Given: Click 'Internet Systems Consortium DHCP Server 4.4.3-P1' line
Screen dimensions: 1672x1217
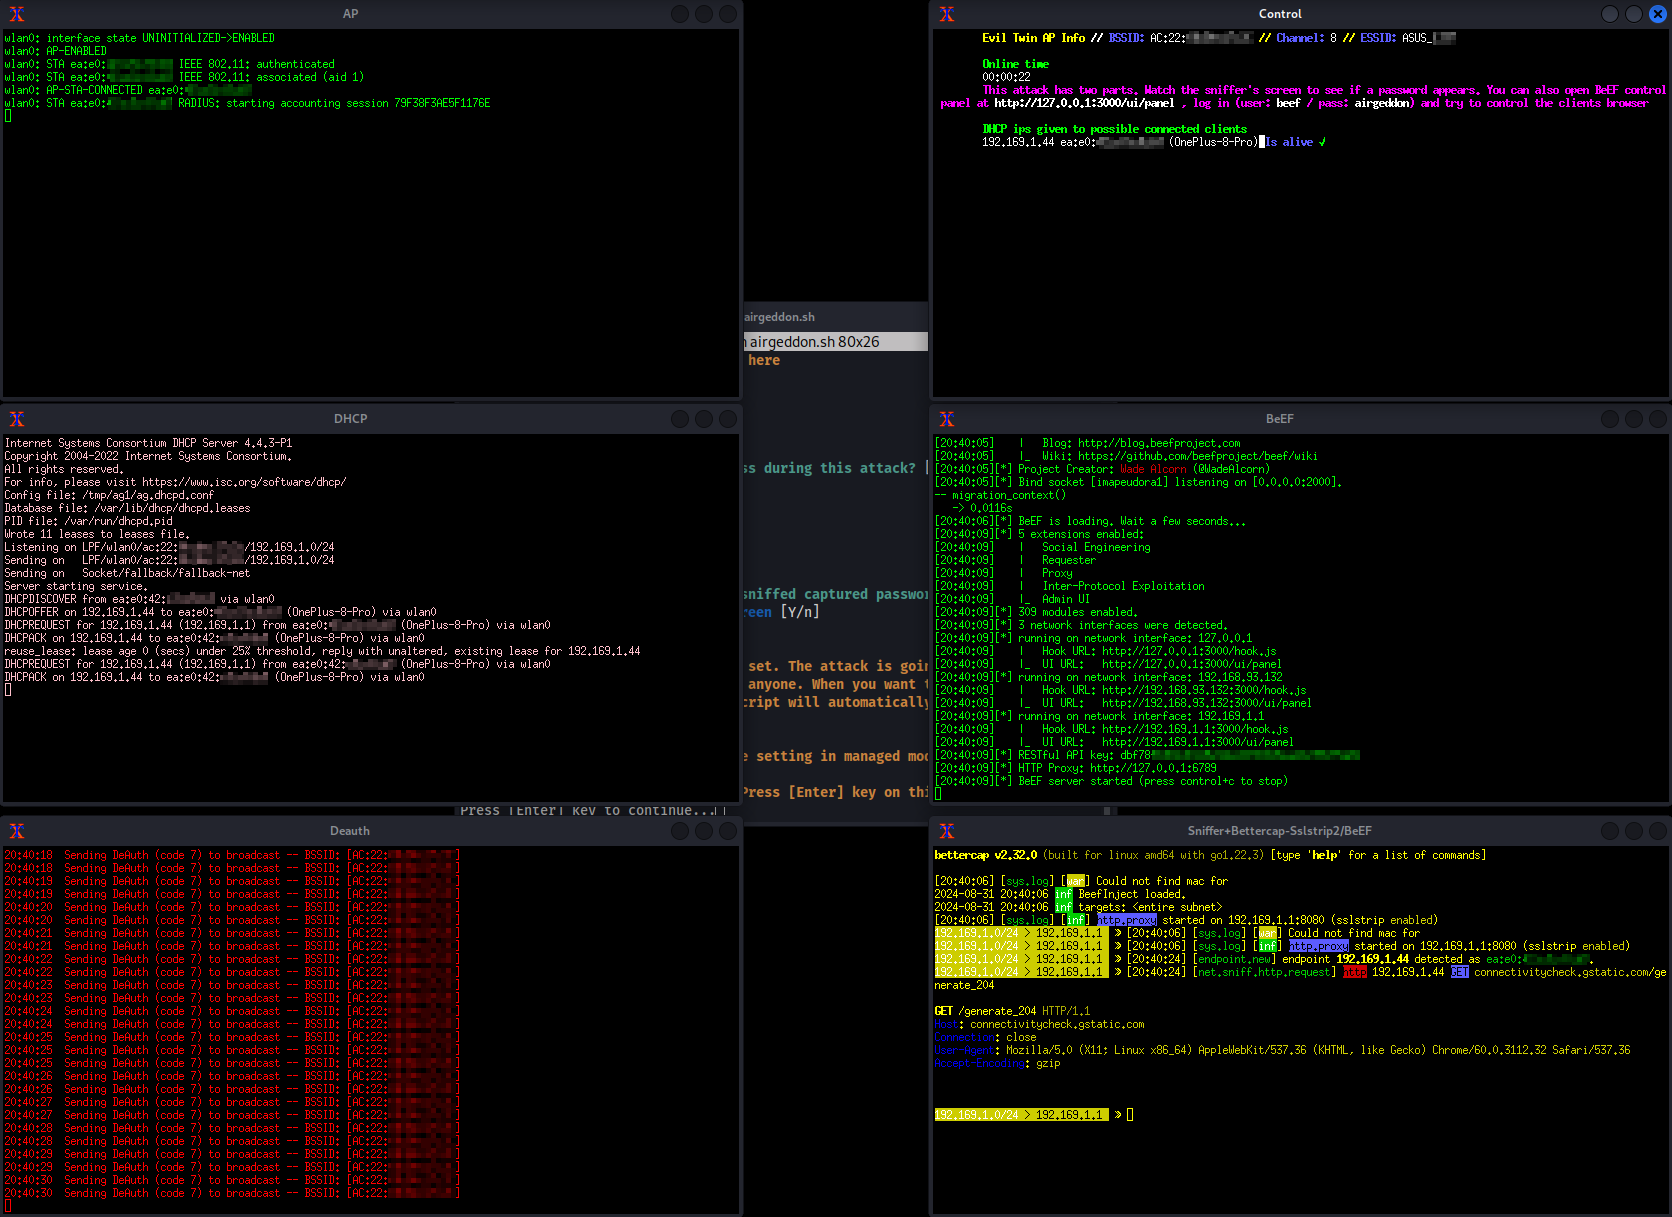Looking at the screenshot, I should click(148, 443).
